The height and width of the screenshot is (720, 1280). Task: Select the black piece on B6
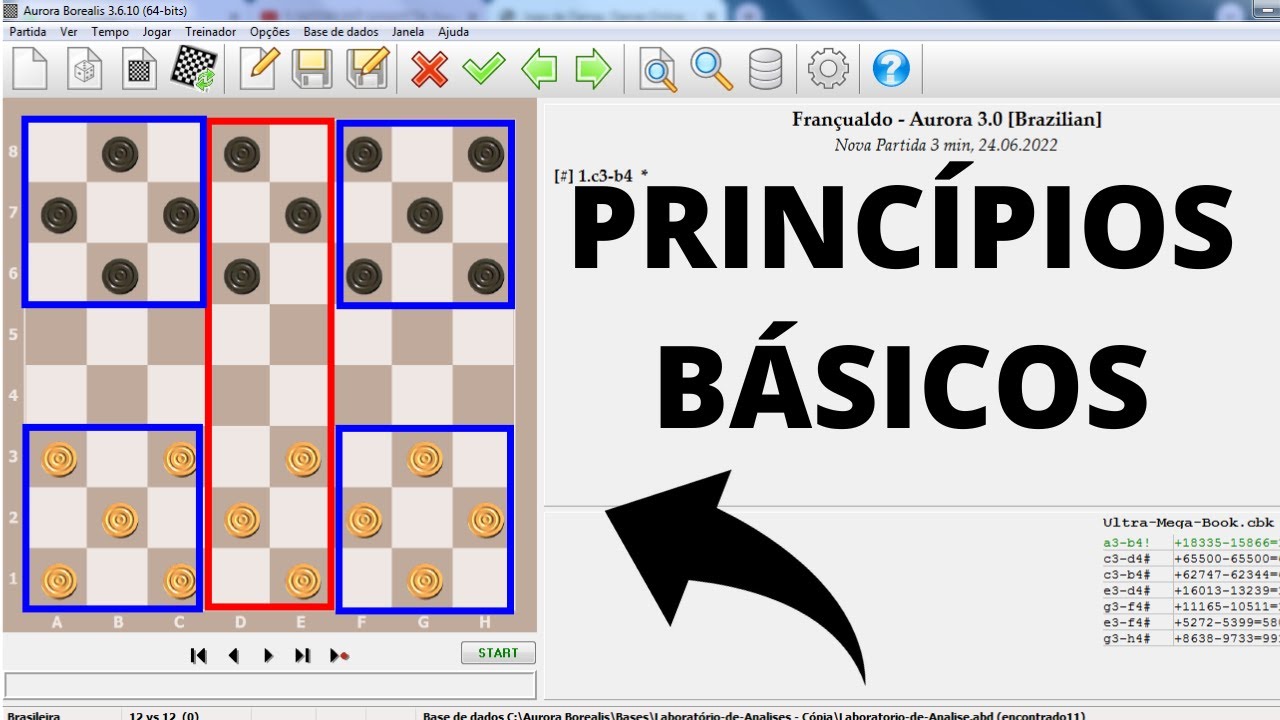point(119,275)
